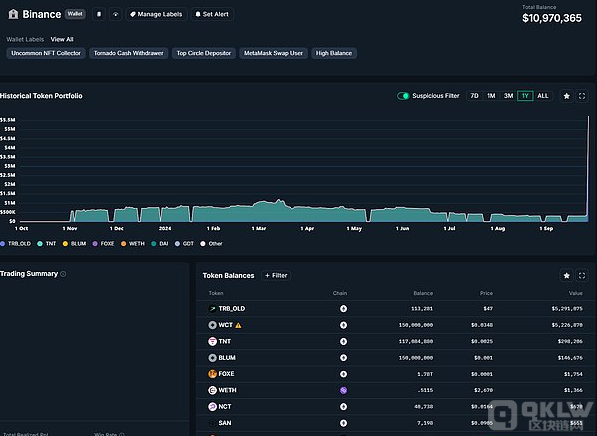The width and height of the screenshot is (597, 436).
Task: Add a Filter to Token Balances
Action: click(276, 275)
